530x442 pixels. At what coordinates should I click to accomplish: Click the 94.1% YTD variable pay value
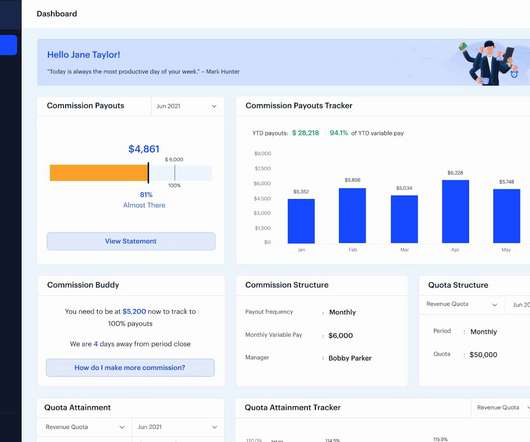click(x=339, y=133)
